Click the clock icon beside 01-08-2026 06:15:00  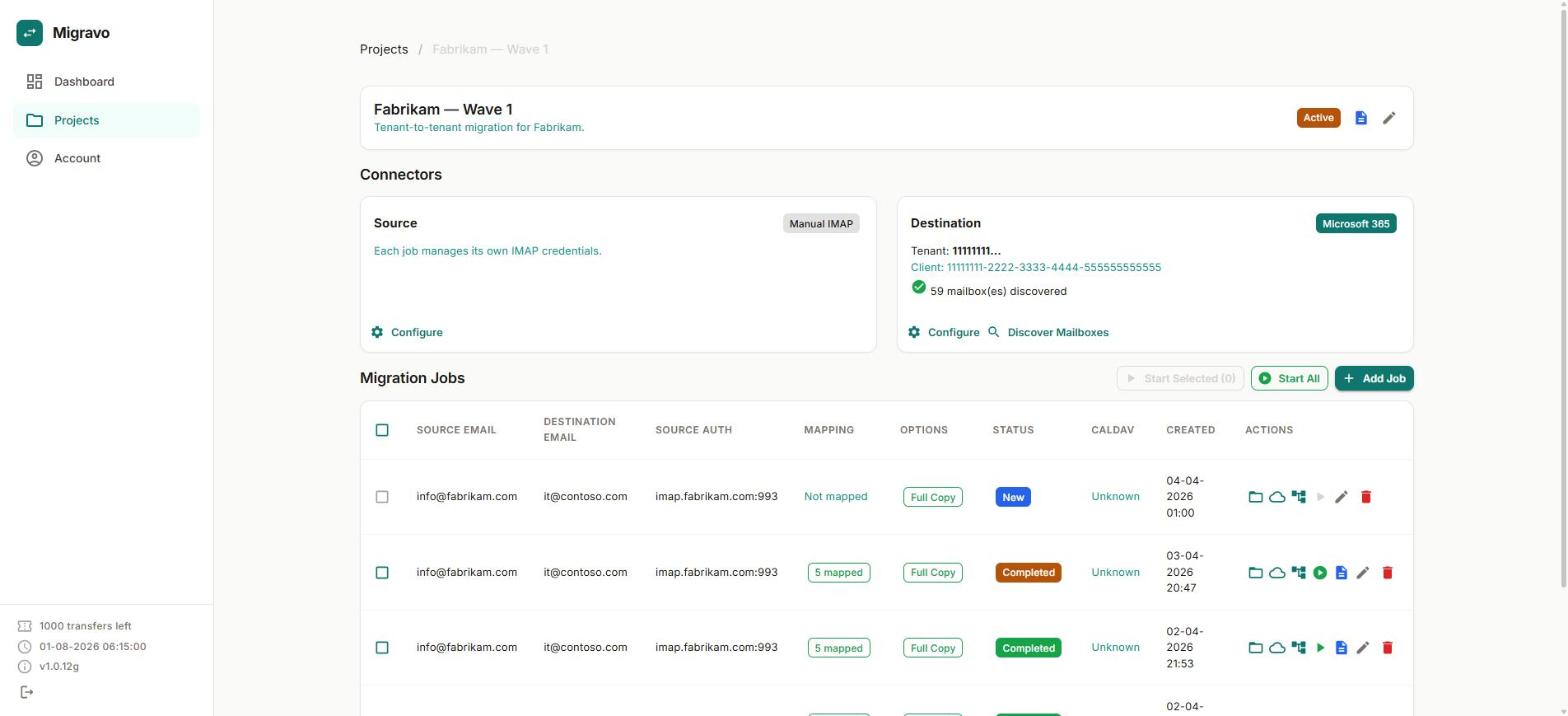(x=25, y=647)
